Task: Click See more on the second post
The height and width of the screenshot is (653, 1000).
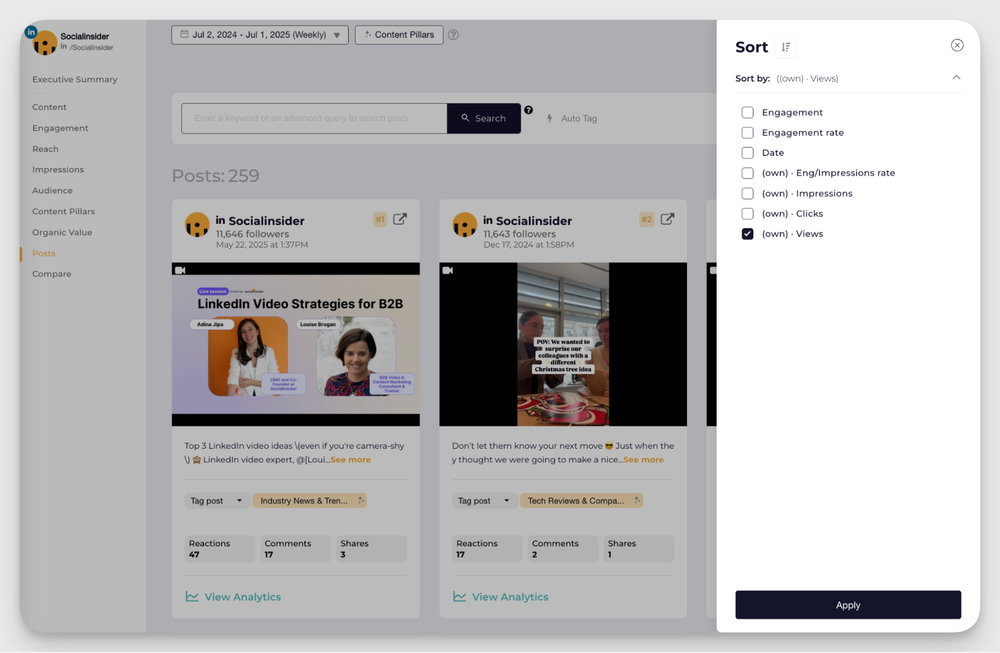Action: (643, 460)
